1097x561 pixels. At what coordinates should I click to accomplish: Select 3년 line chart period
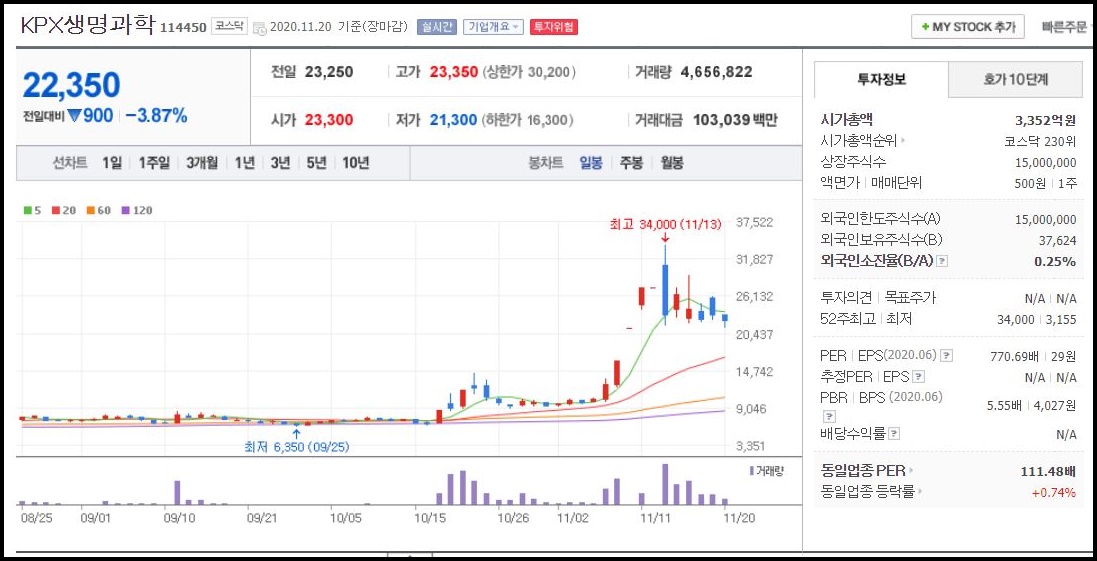281,163
